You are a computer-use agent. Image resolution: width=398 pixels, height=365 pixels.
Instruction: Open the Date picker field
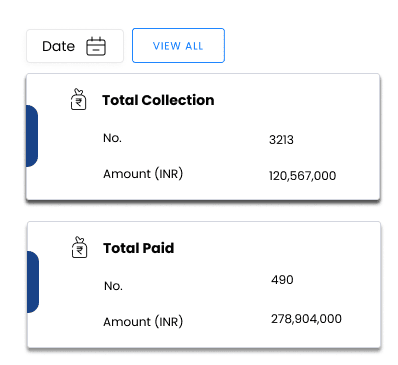pos(75,46)
